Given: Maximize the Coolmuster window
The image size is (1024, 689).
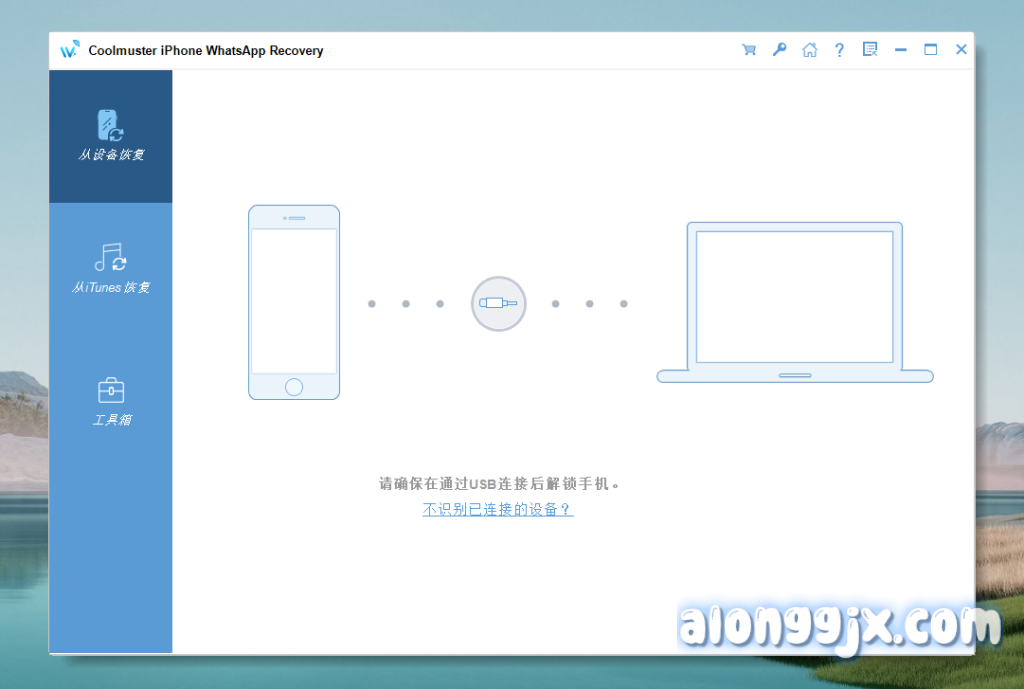Looking at the screenshot, I should (x=930, y=50).
